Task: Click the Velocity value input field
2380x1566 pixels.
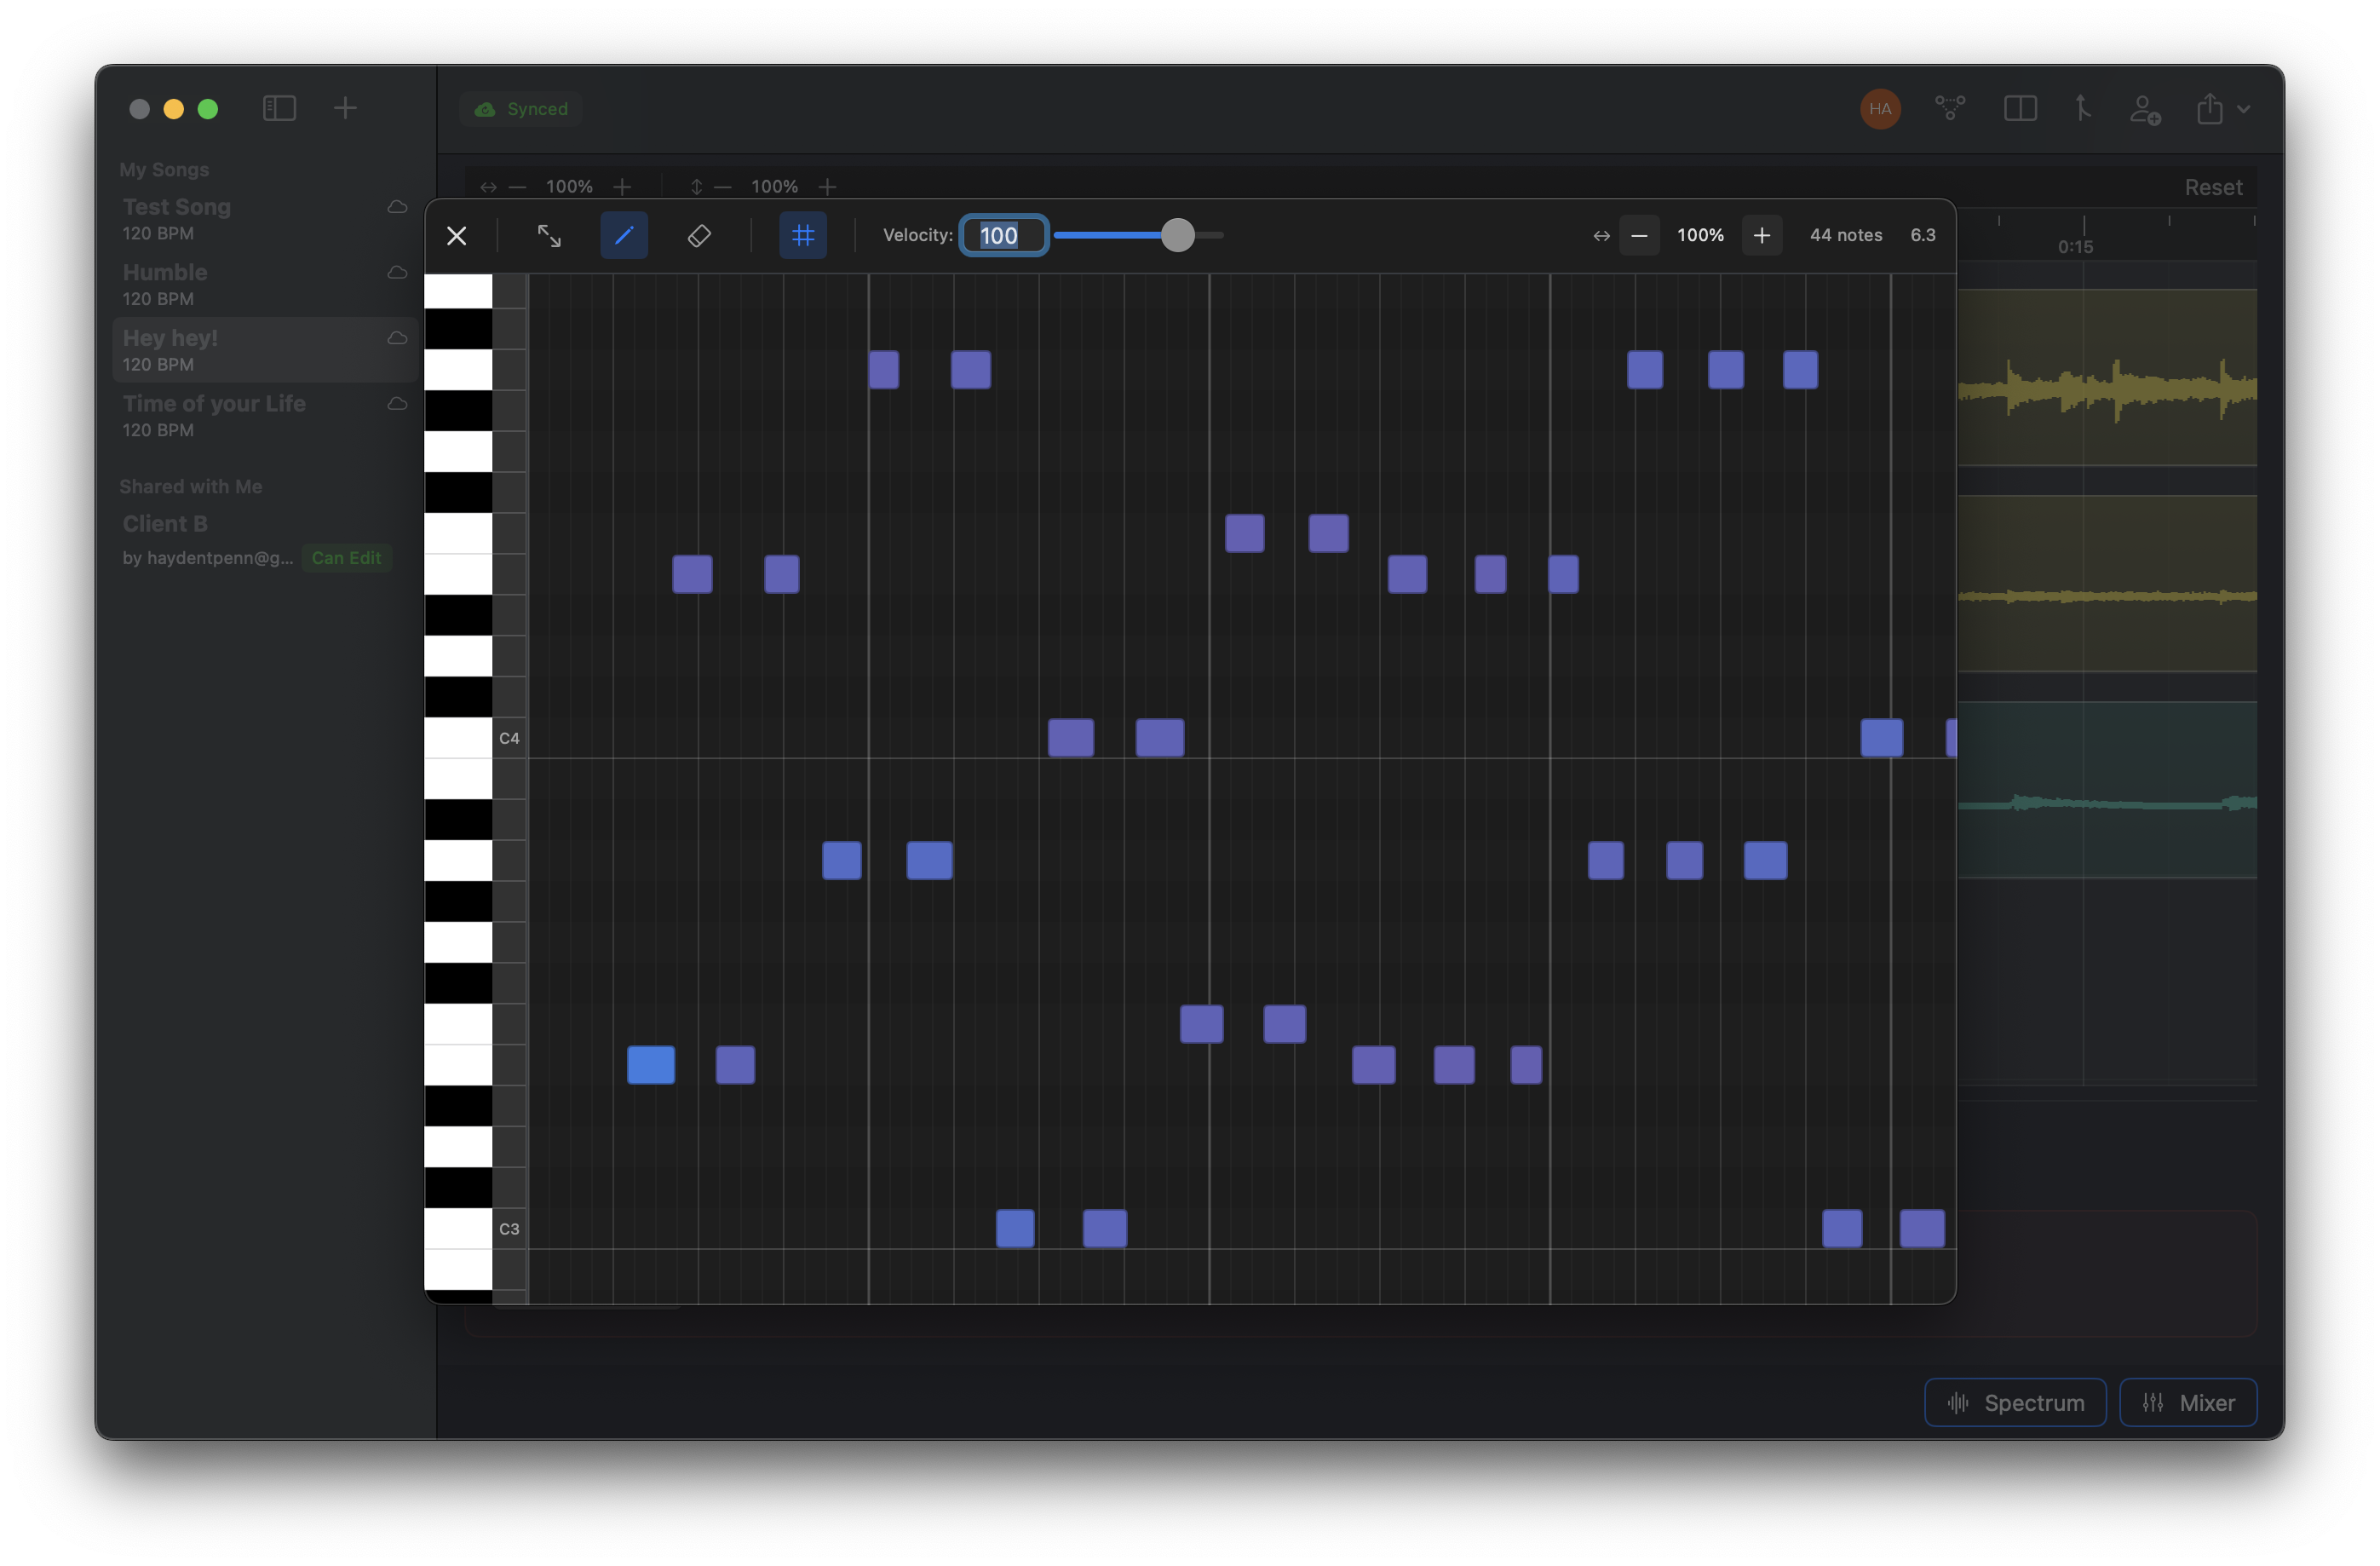Action: [x=1003, y=235]
